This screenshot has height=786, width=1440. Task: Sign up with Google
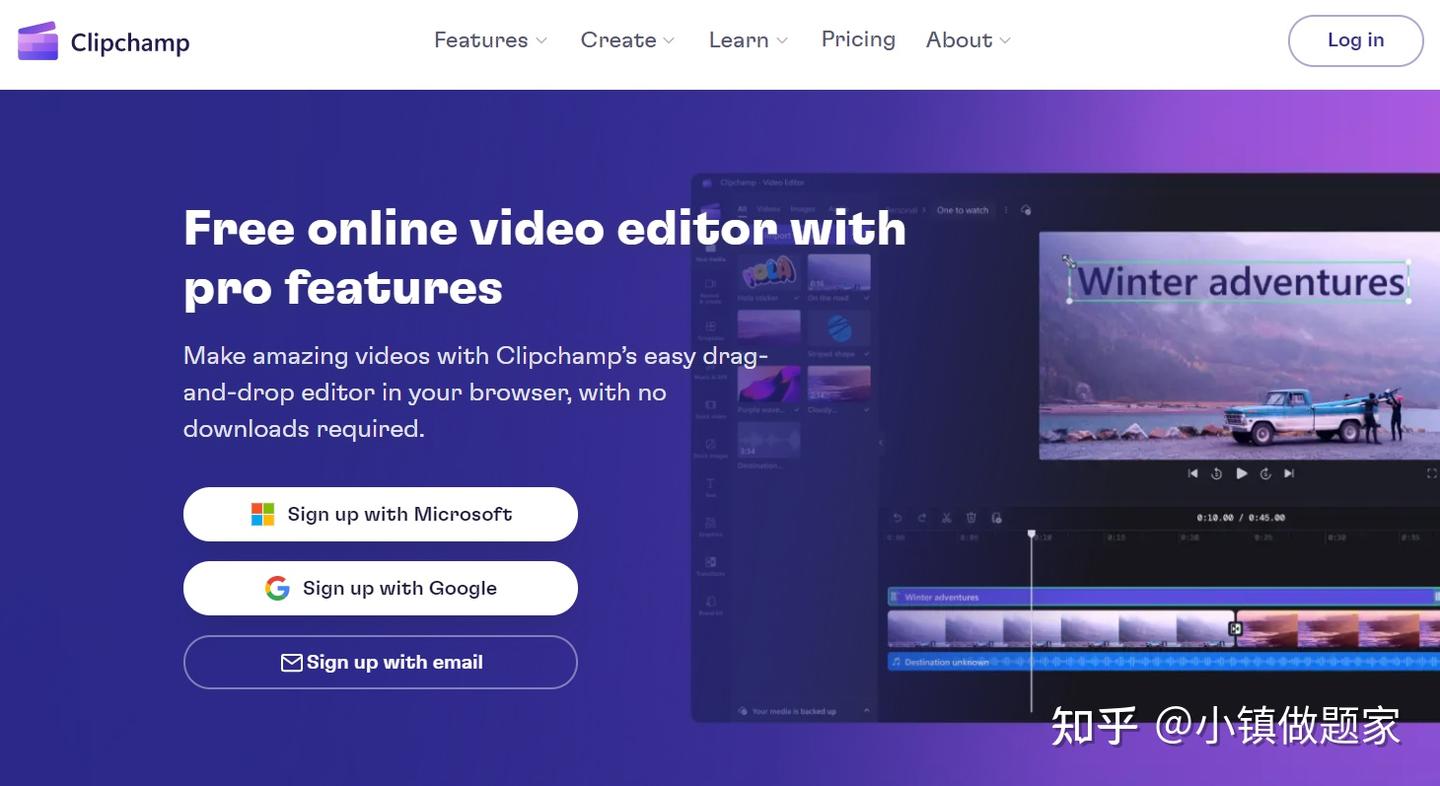[x=380, y=588]
